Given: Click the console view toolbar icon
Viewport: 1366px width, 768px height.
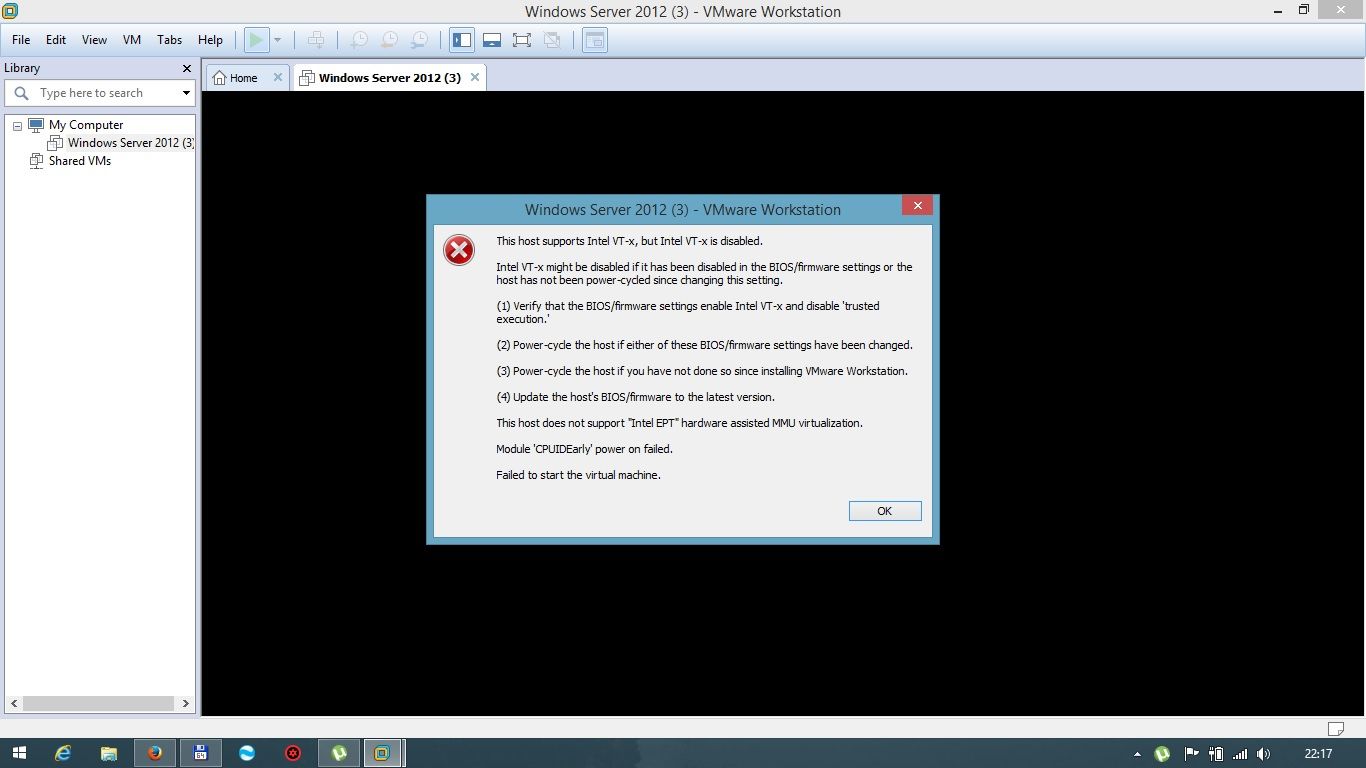Looking at the screenshot, I should point(595,40).
